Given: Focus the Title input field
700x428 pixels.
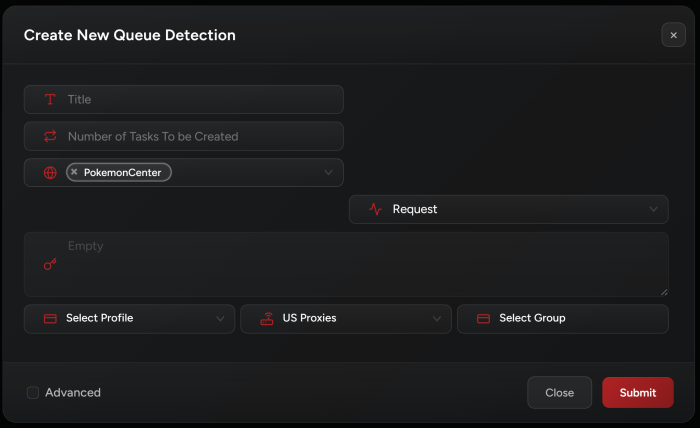Looking at the screenshot, I should [200, 100].
